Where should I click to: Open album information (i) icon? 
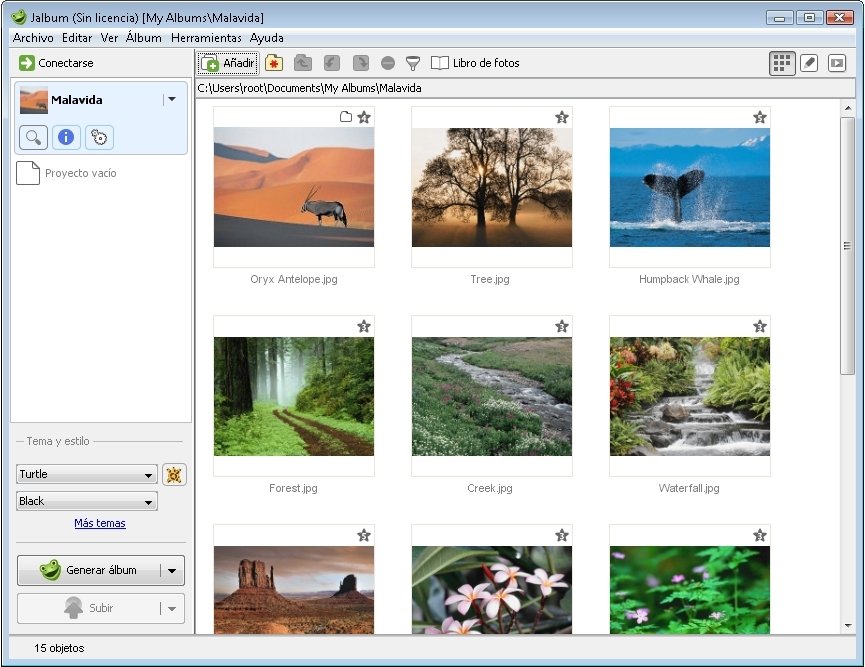click(x=66, y=137)
